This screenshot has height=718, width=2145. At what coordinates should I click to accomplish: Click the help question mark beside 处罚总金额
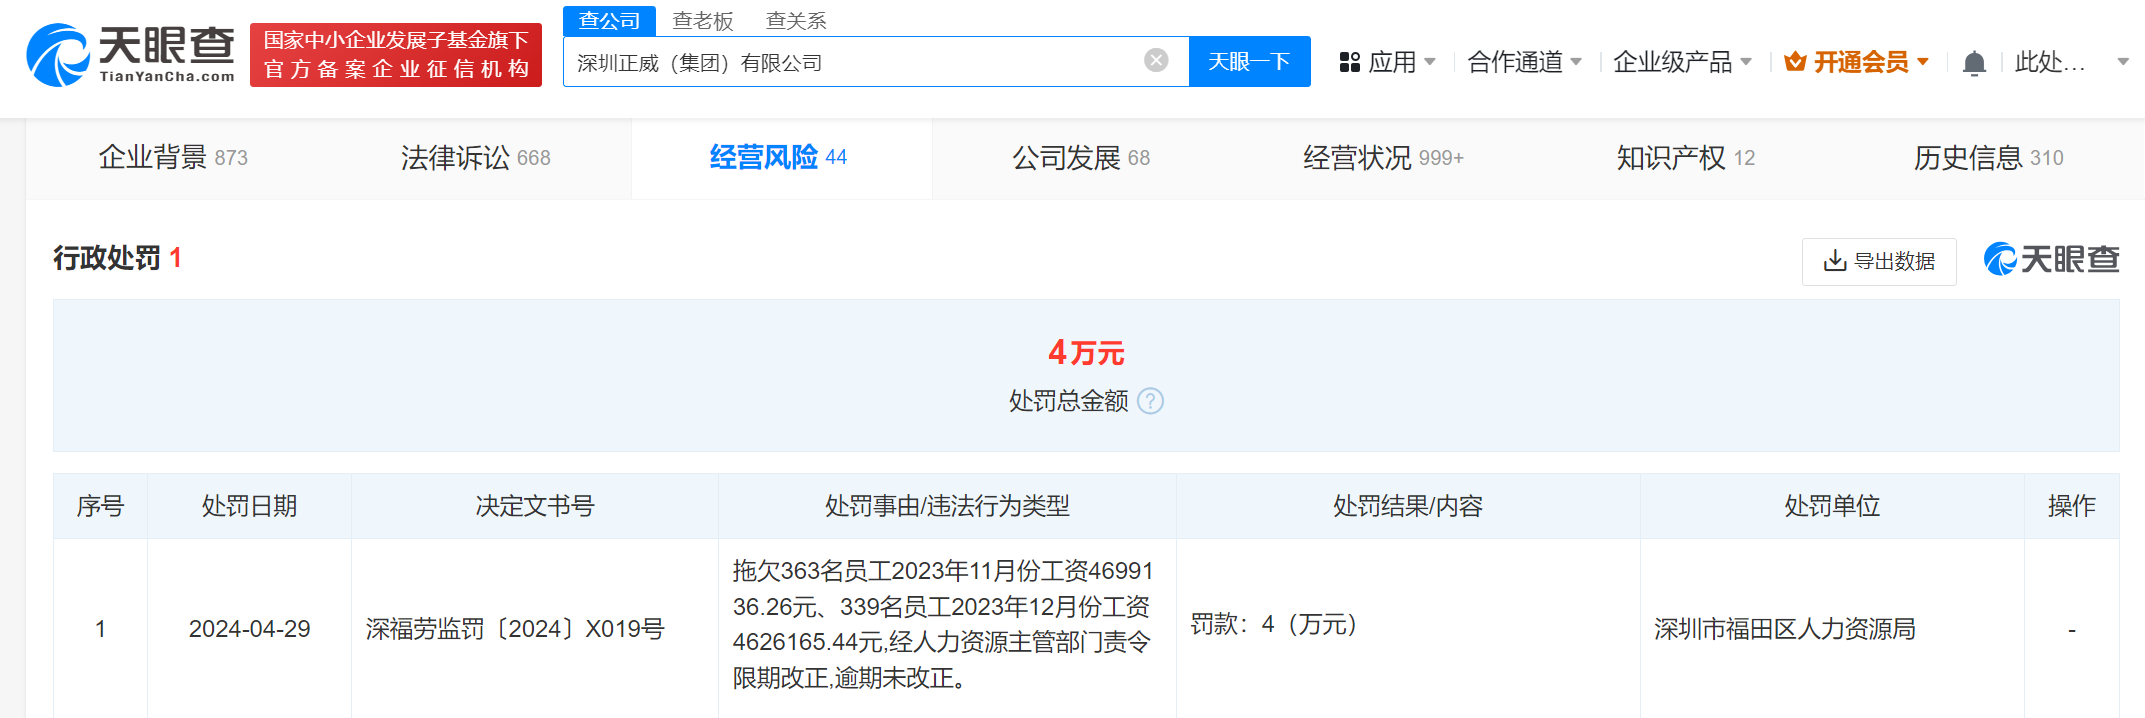point(1151,401)
